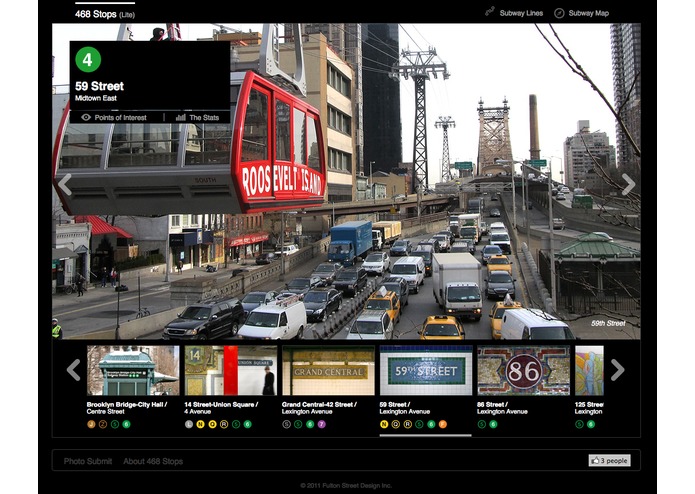Open The Stats tab

[x=197, y=117]
